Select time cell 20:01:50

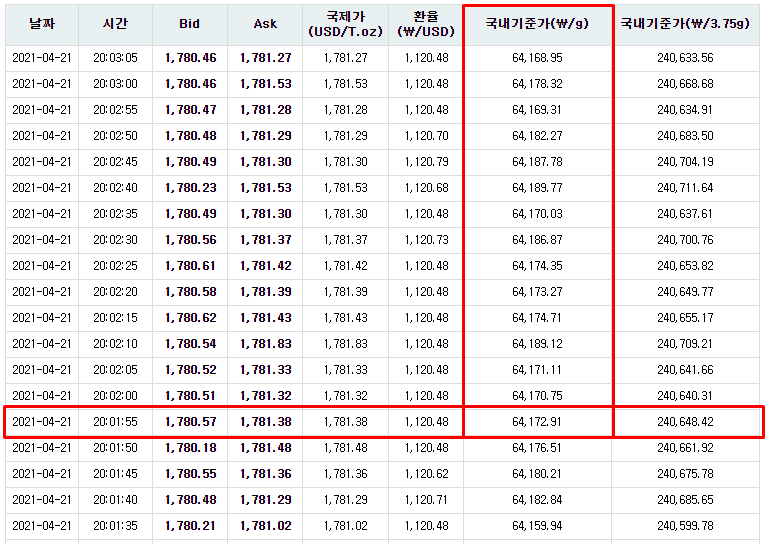coord(115,448)
